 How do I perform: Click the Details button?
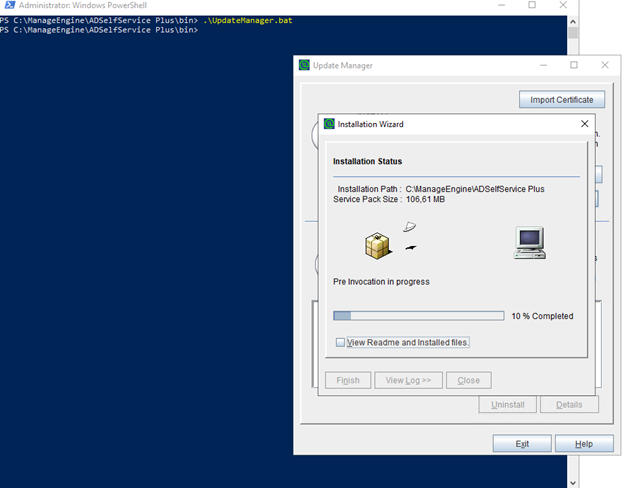[569, 404]
